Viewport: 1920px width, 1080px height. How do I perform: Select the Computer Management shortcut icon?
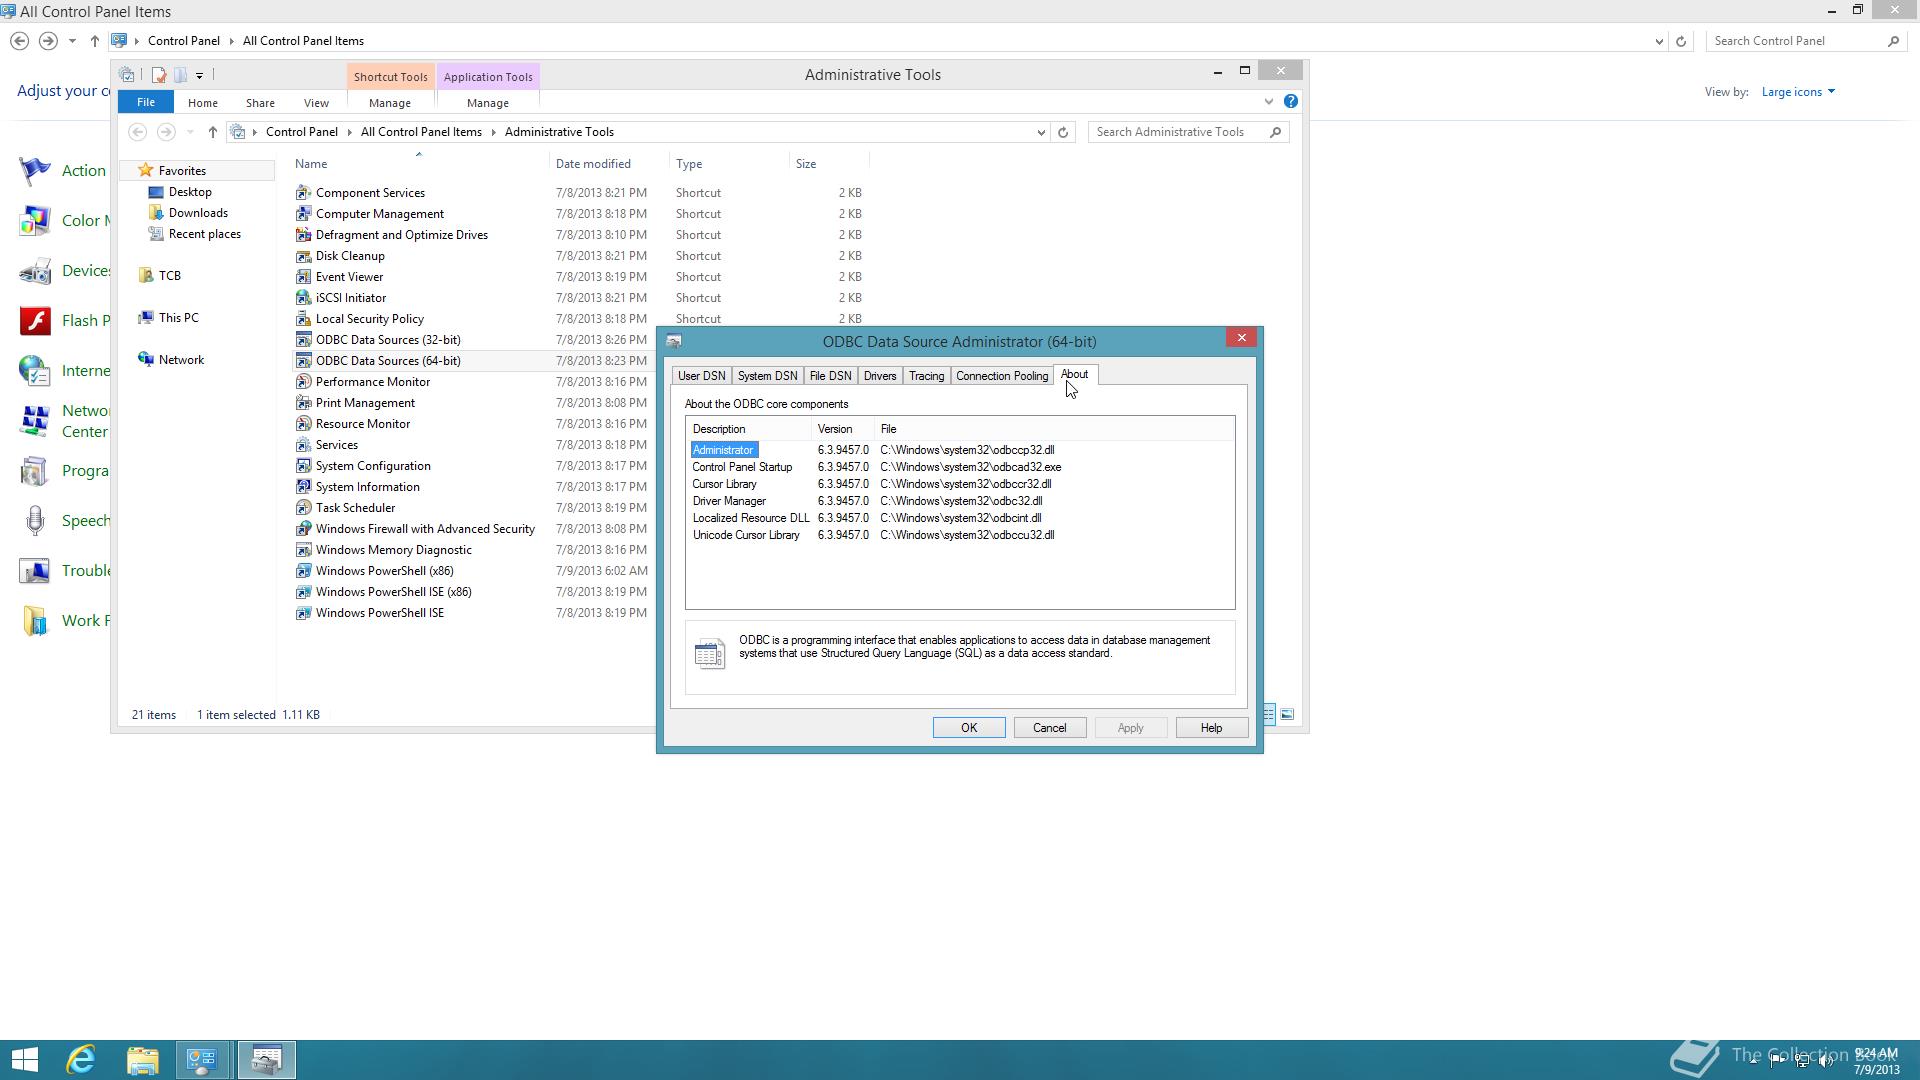[x=304, y=214]
